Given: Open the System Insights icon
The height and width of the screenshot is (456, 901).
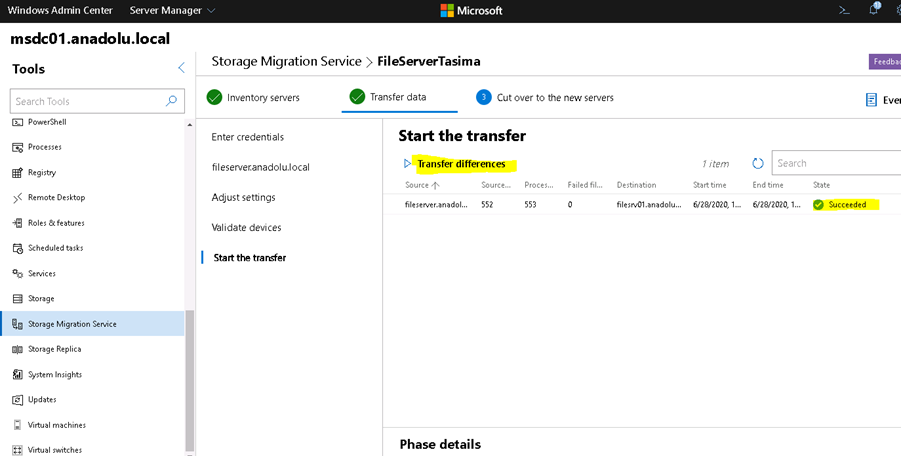Looking at the screenshot, I should [x=17, y=374].
